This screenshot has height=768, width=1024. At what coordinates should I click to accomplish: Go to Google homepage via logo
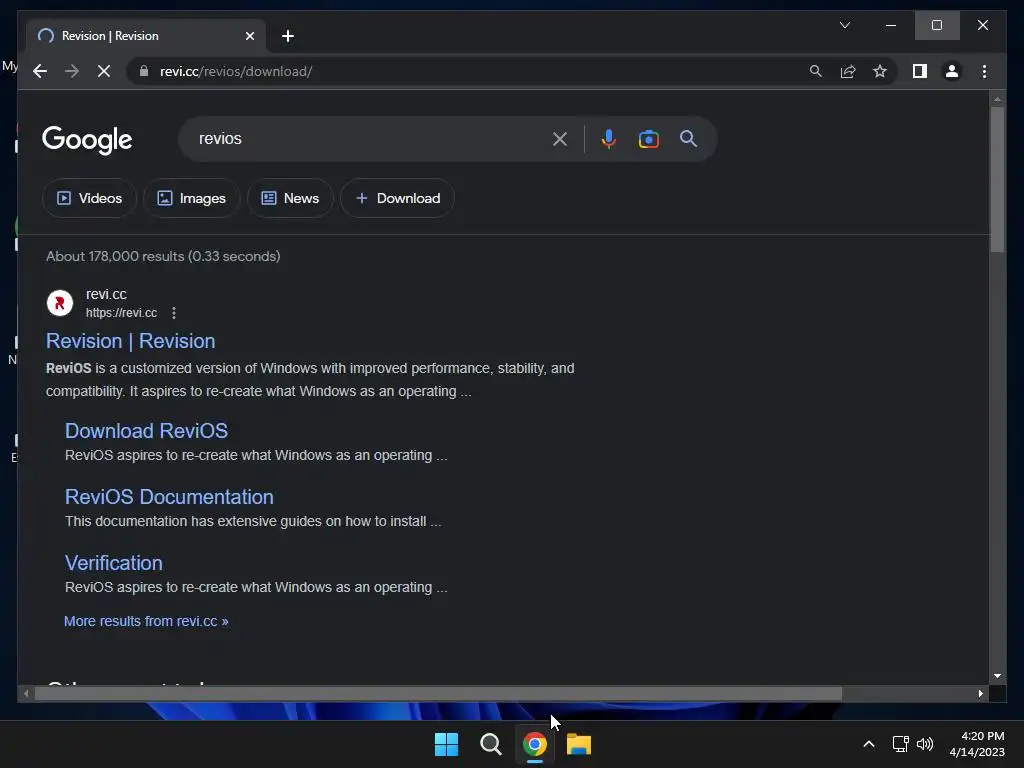(87, 139)
